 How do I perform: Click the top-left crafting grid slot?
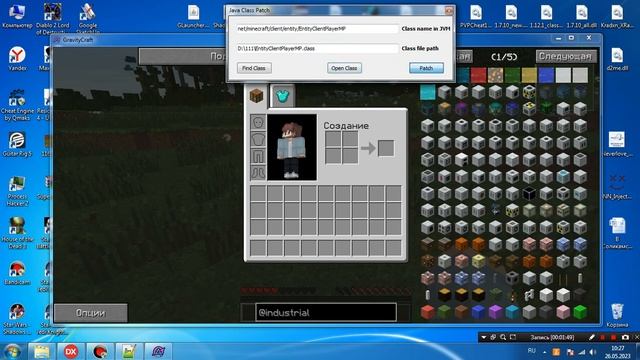pos(333,139)
